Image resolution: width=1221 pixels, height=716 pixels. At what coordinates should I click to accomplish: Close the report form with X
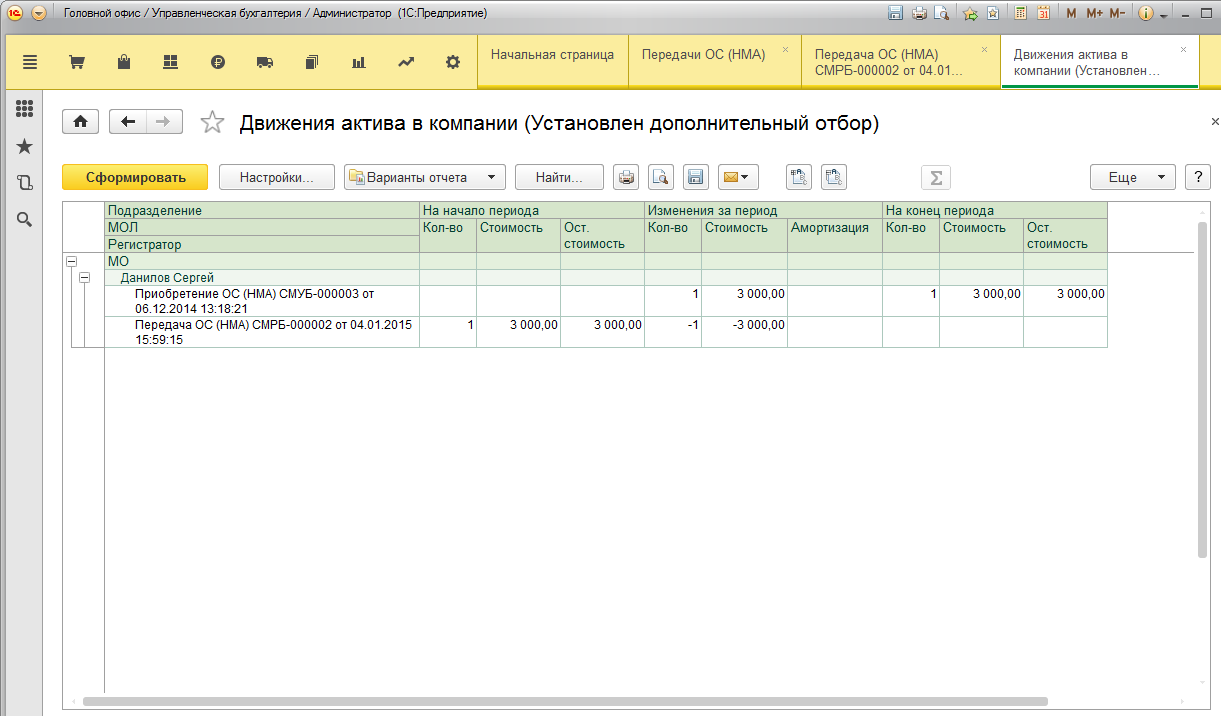tap(1214, 121)
